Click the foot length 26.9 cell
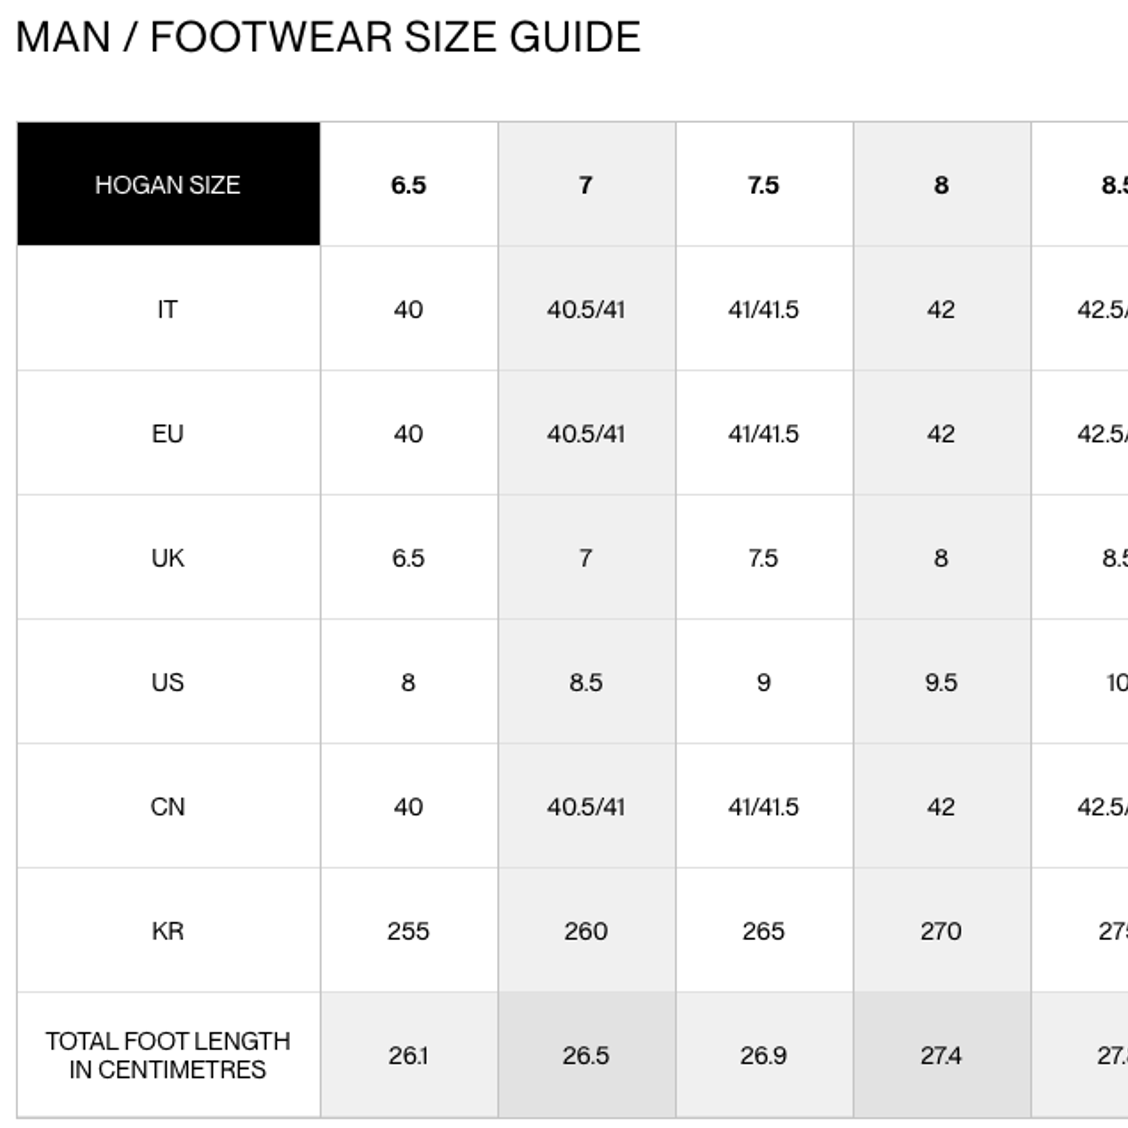Image resolution: width=1128 pixels, height=1128 pixels. [764, 1055]
